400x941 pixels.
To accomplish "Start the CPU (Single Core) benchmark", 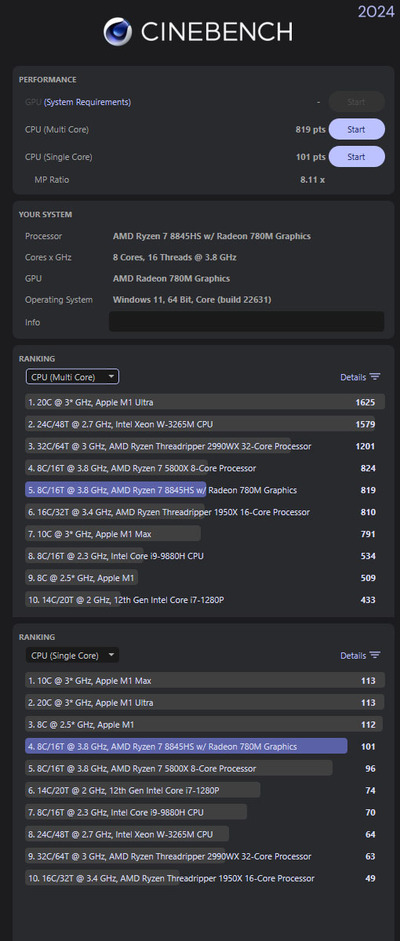I will tap(356, 157).
